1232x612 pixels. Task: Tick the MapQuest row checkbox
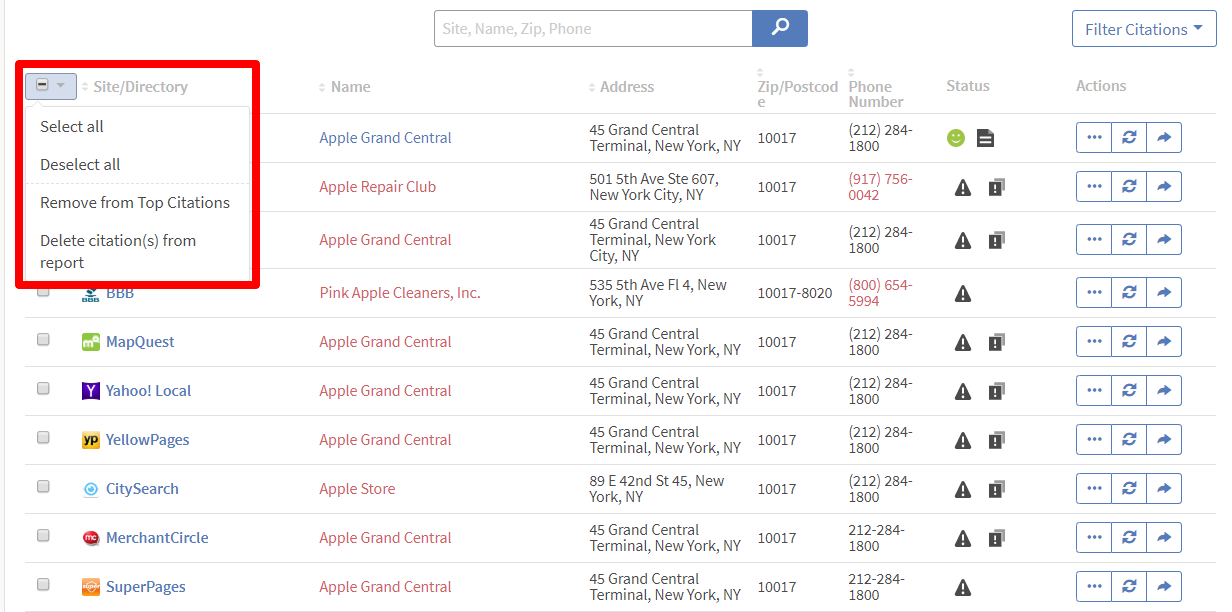[x=43, y=340]
